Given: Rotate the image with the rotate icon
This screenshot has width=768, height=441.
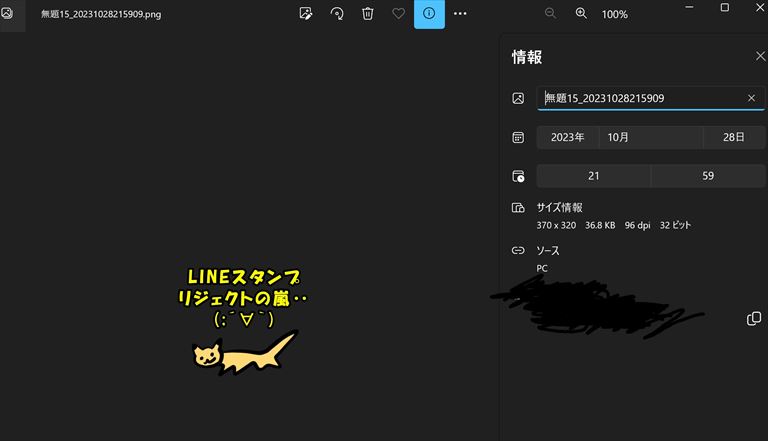Looking at the screenshot, I should click(x=337, y=14).
